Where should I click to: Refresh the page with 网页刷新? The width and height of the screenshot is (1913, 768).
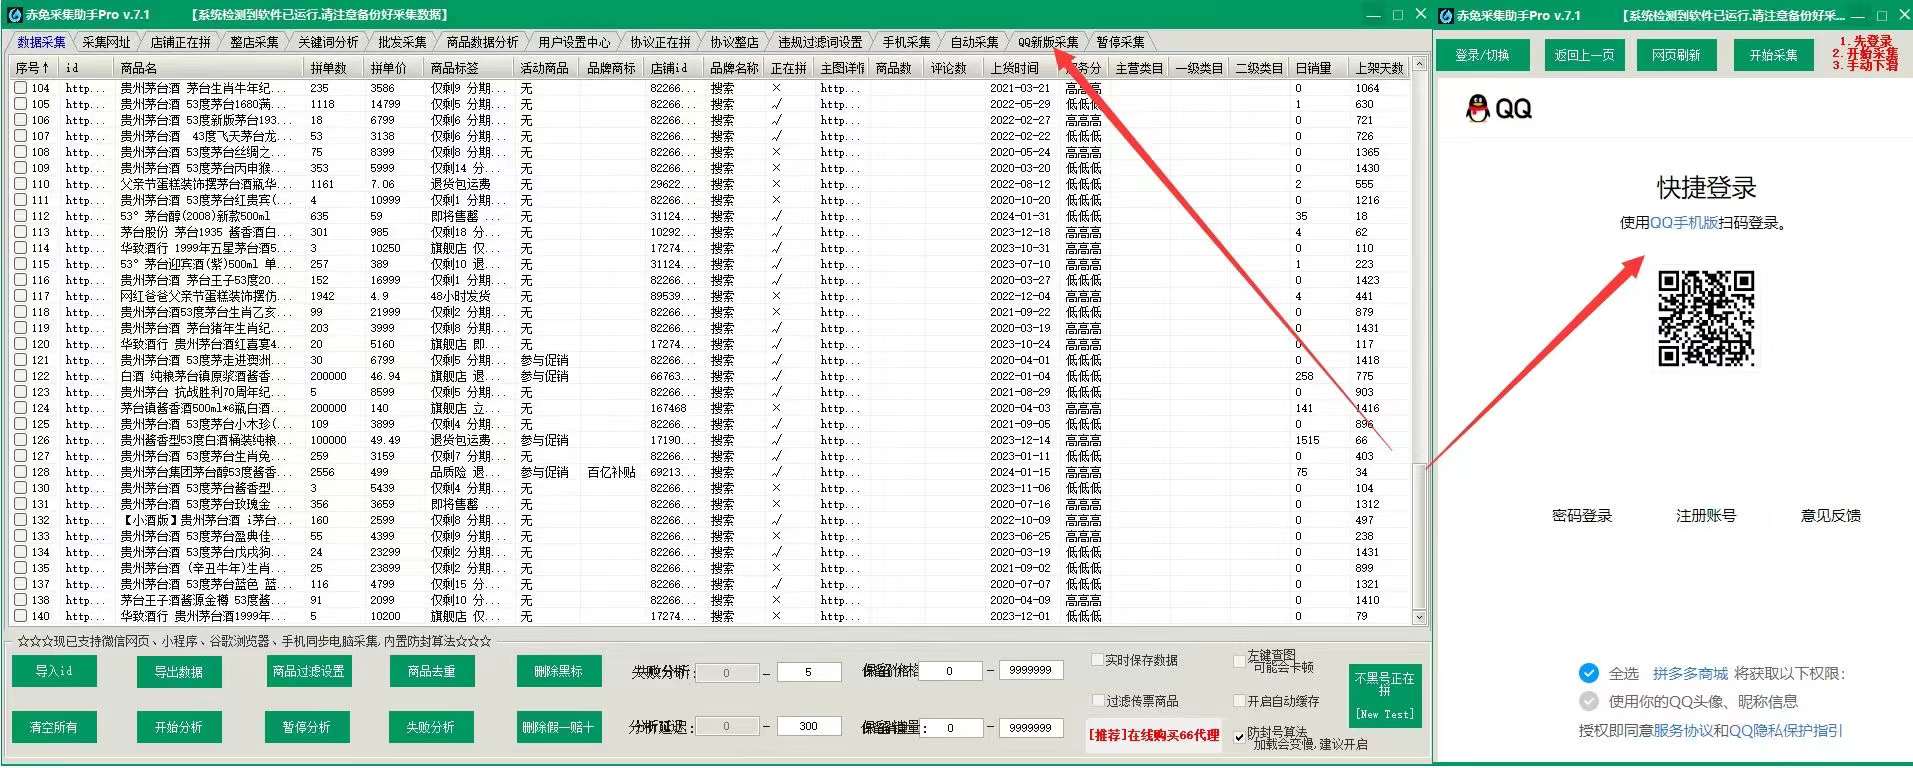click(x=1676, y=55)
